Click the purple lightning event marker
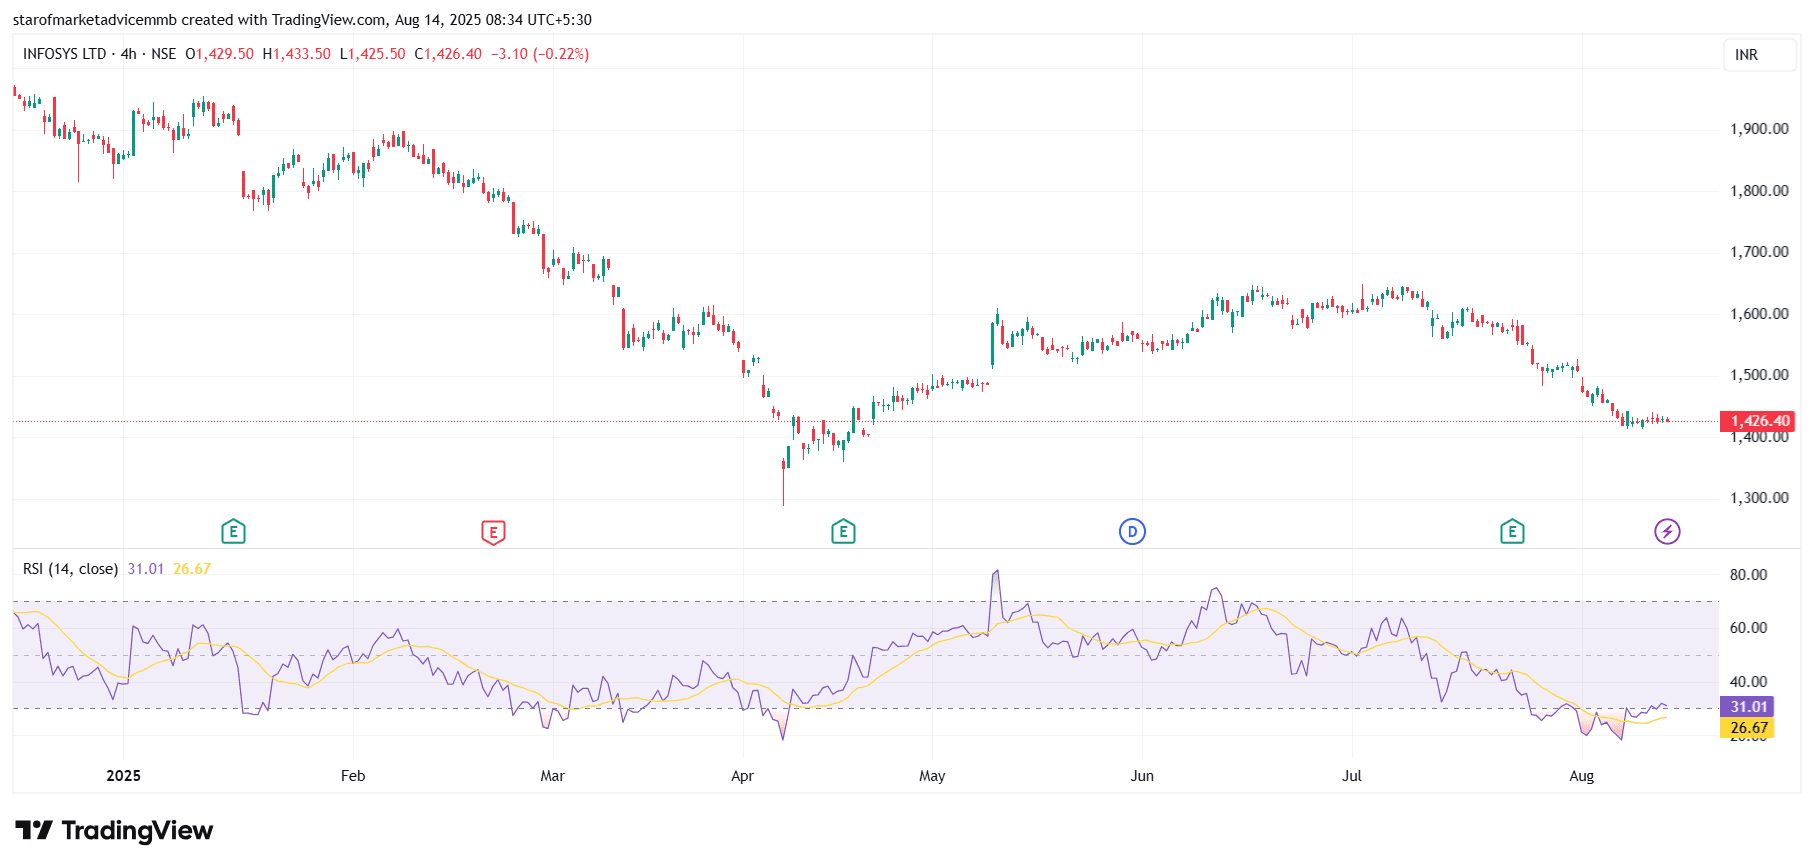 point(1667,532)
